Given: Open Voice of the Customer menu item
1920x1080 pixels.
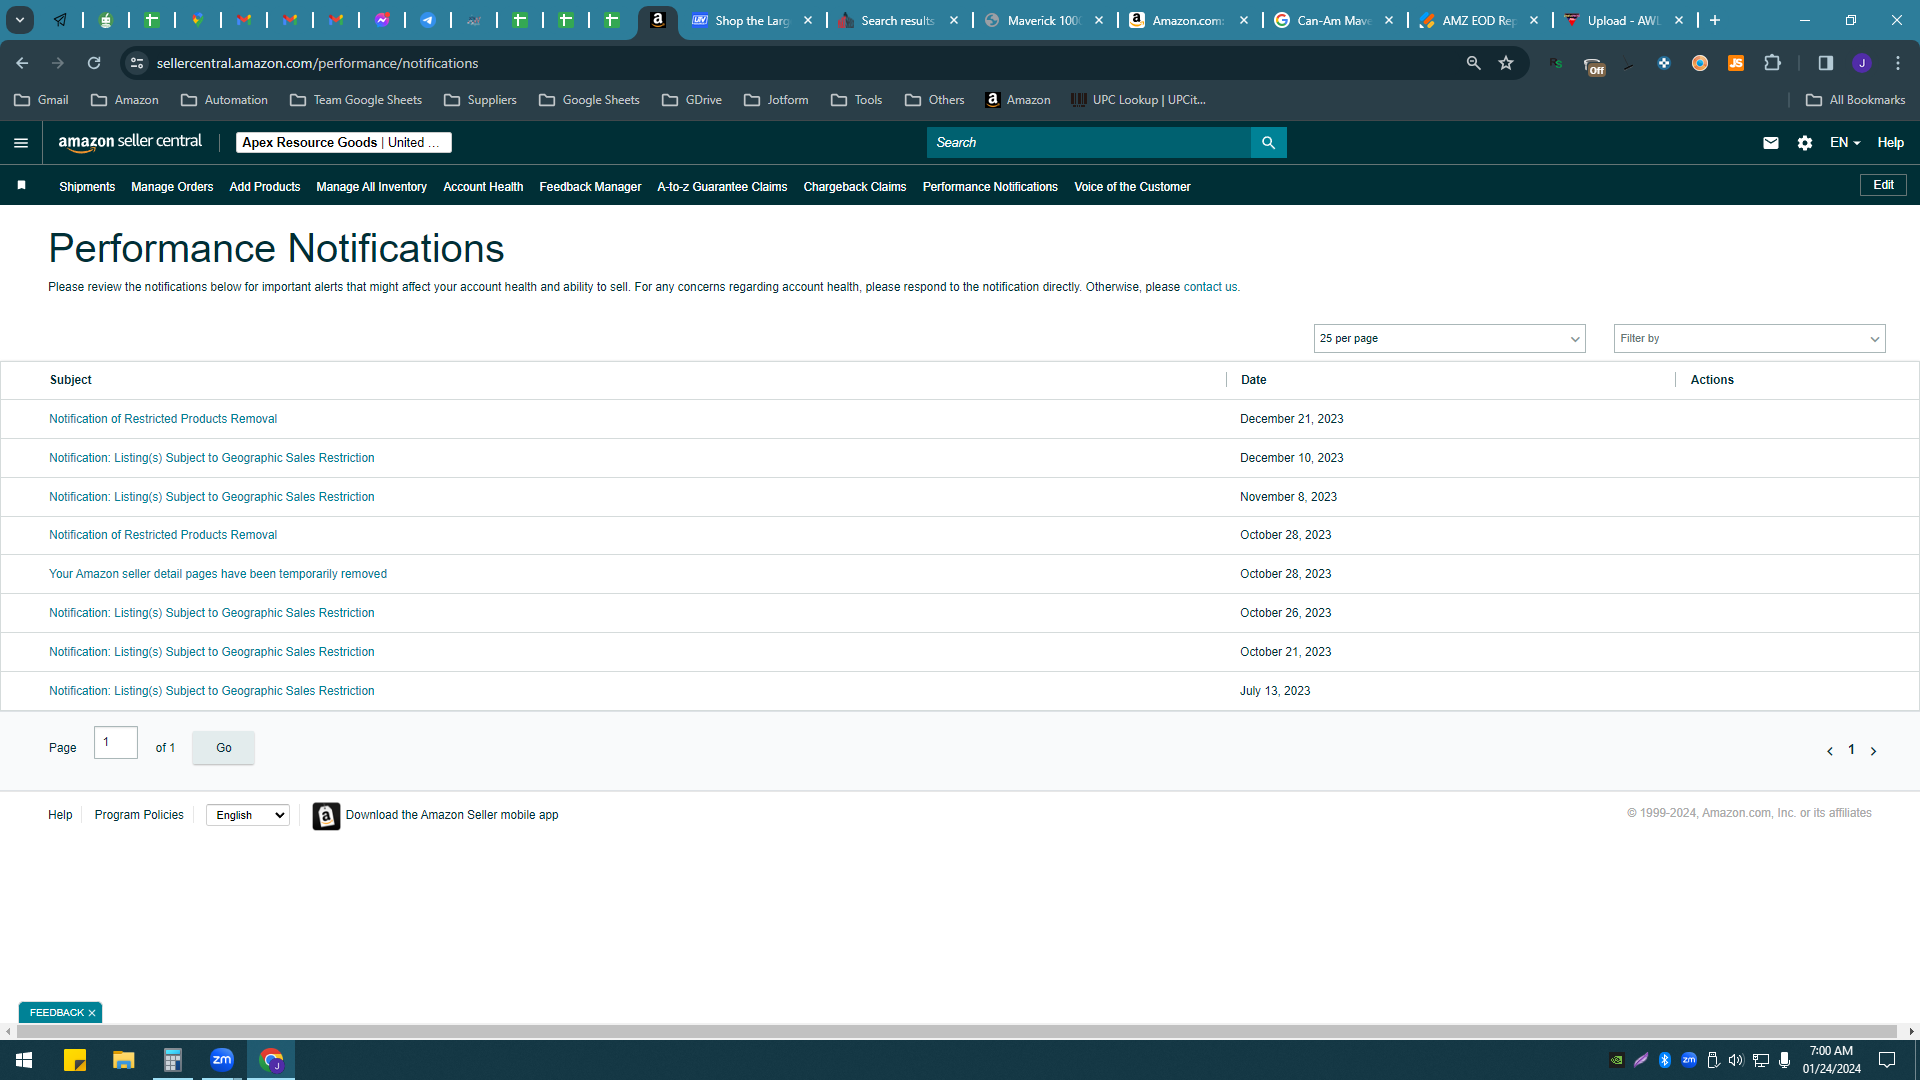Looking at the screenshot, I should tap(1132, 187).
